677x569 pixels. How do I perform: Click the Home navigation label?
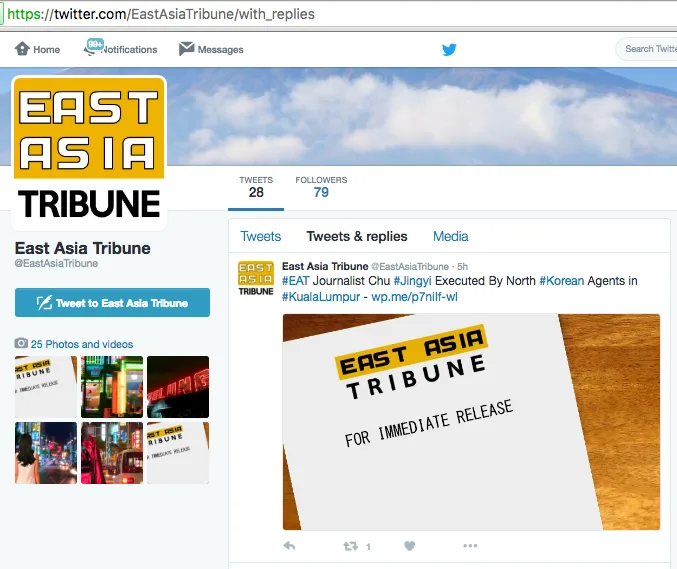47,49
